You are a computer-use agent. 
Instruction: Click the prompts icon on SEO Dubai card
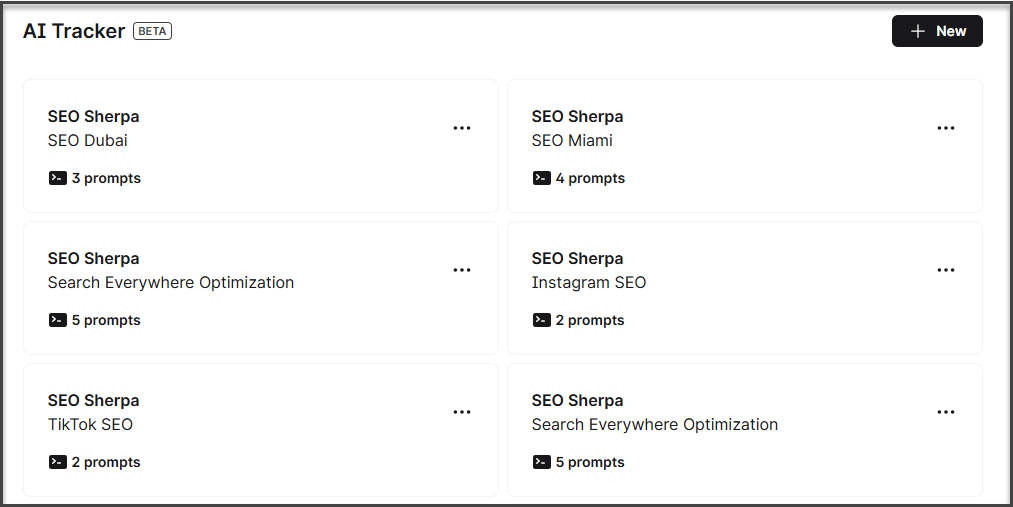(57, 178)
